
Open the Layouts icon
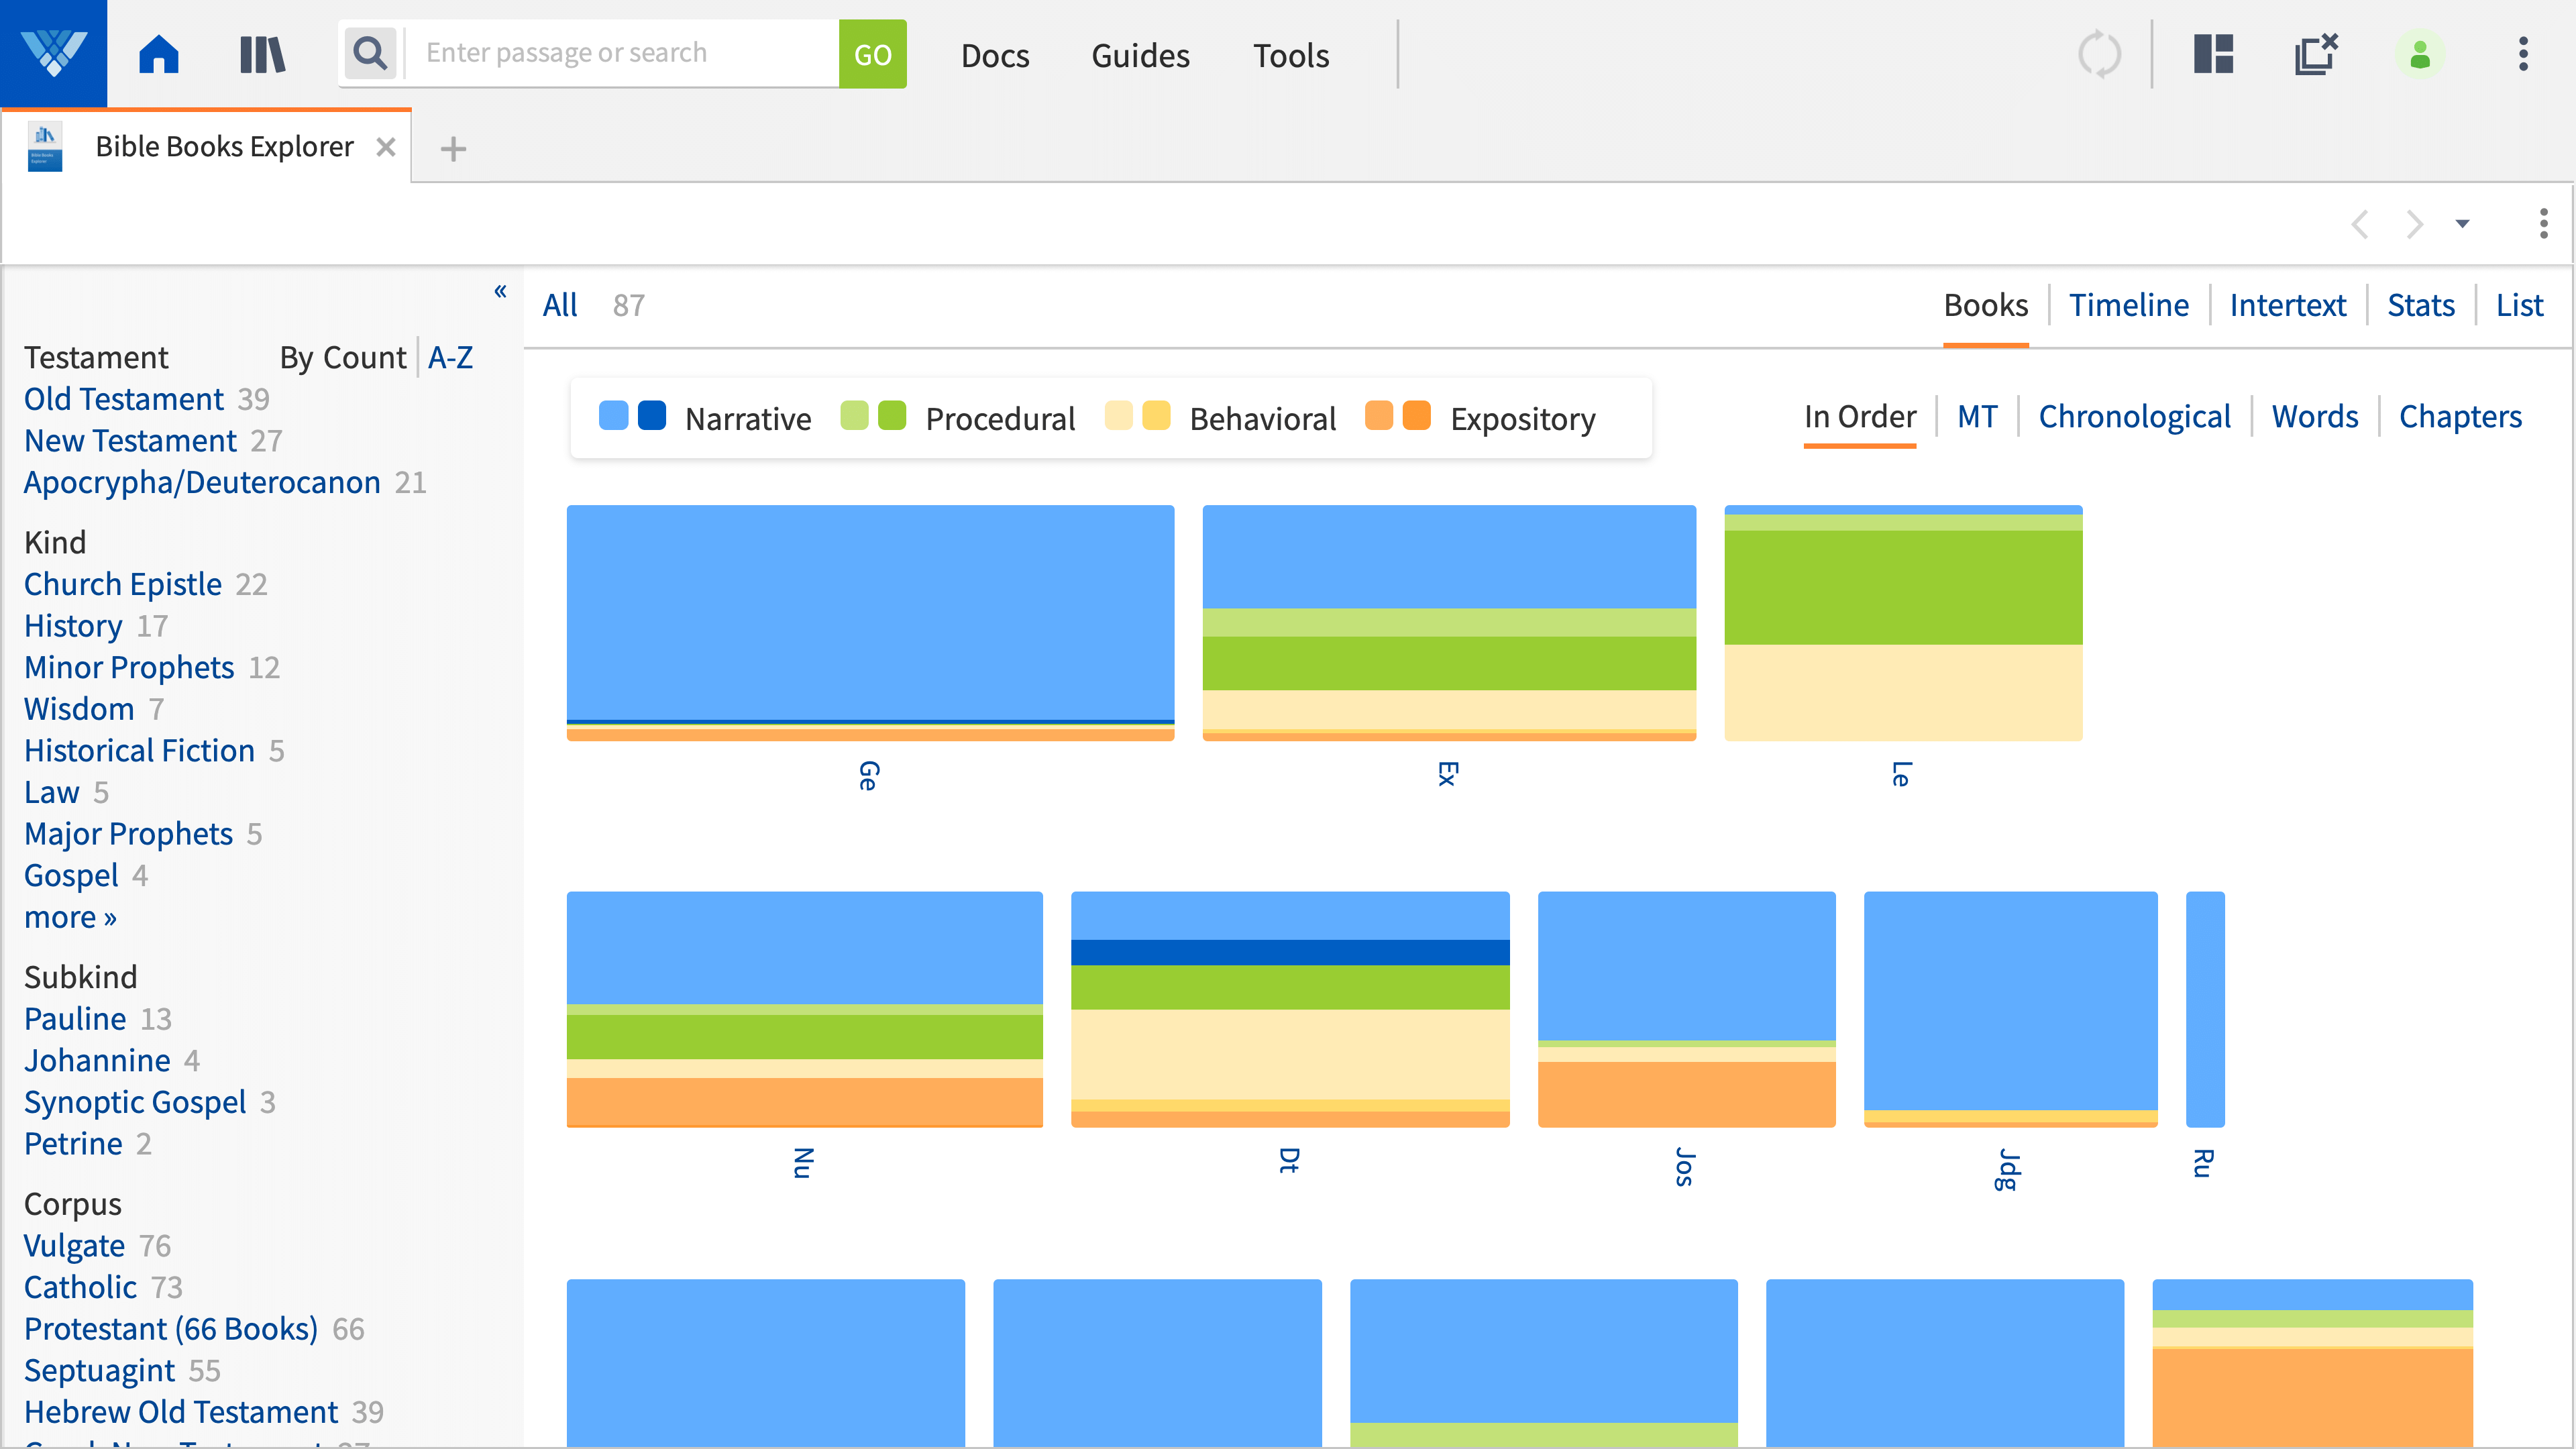click(x=2213, y=54)
